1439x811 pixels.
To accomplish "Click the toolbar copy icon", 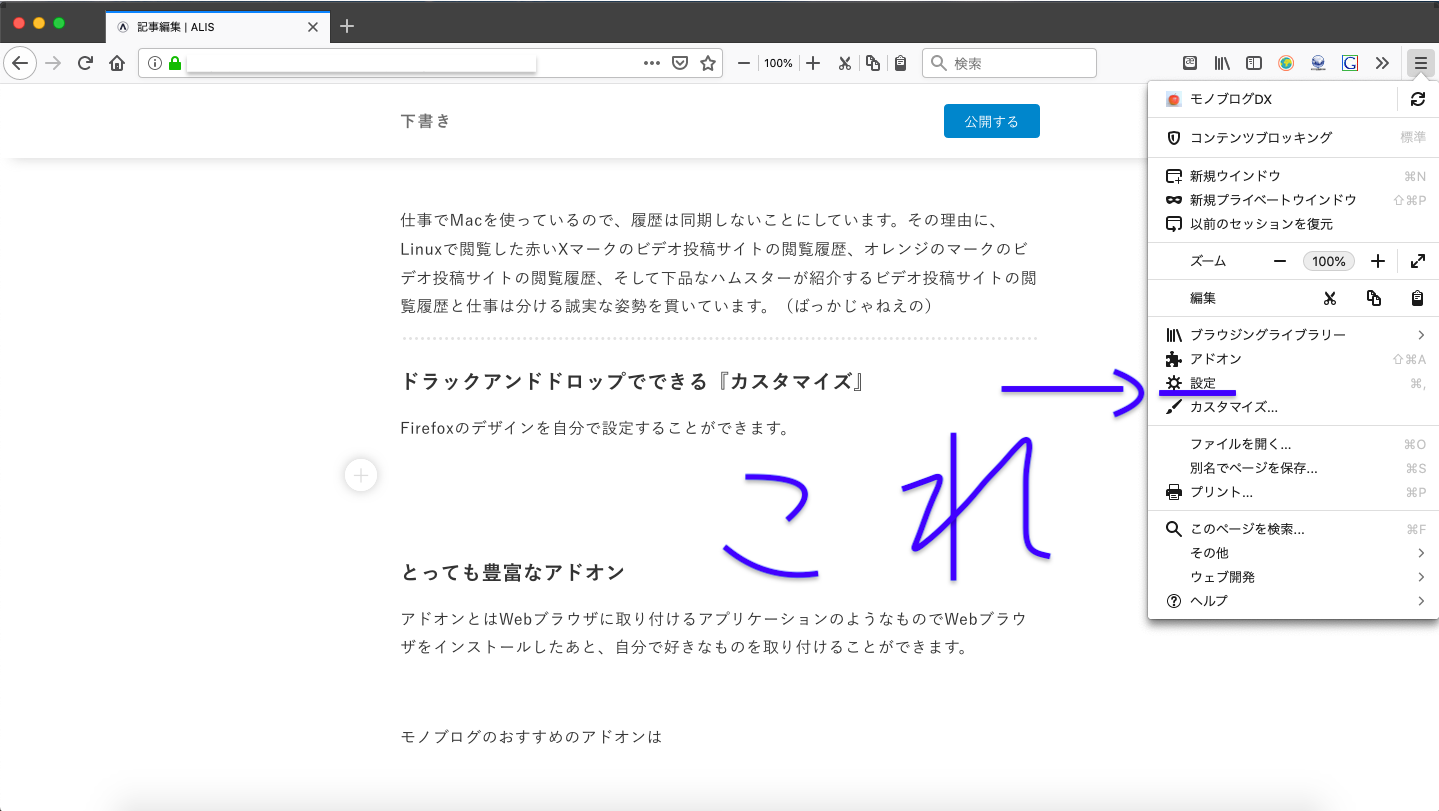I will pos(873,63).
